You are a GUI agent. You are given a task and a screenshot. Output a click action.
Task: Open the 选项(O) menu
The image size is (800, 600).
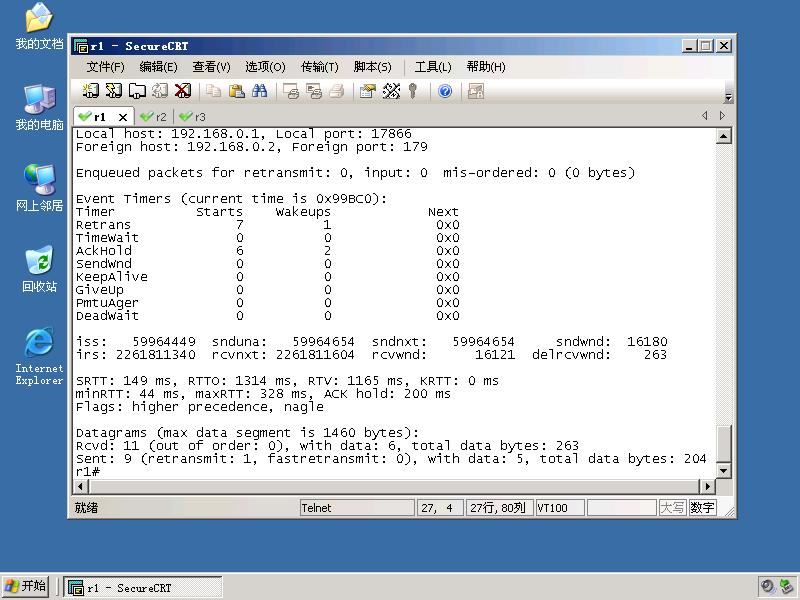(265, 67)
